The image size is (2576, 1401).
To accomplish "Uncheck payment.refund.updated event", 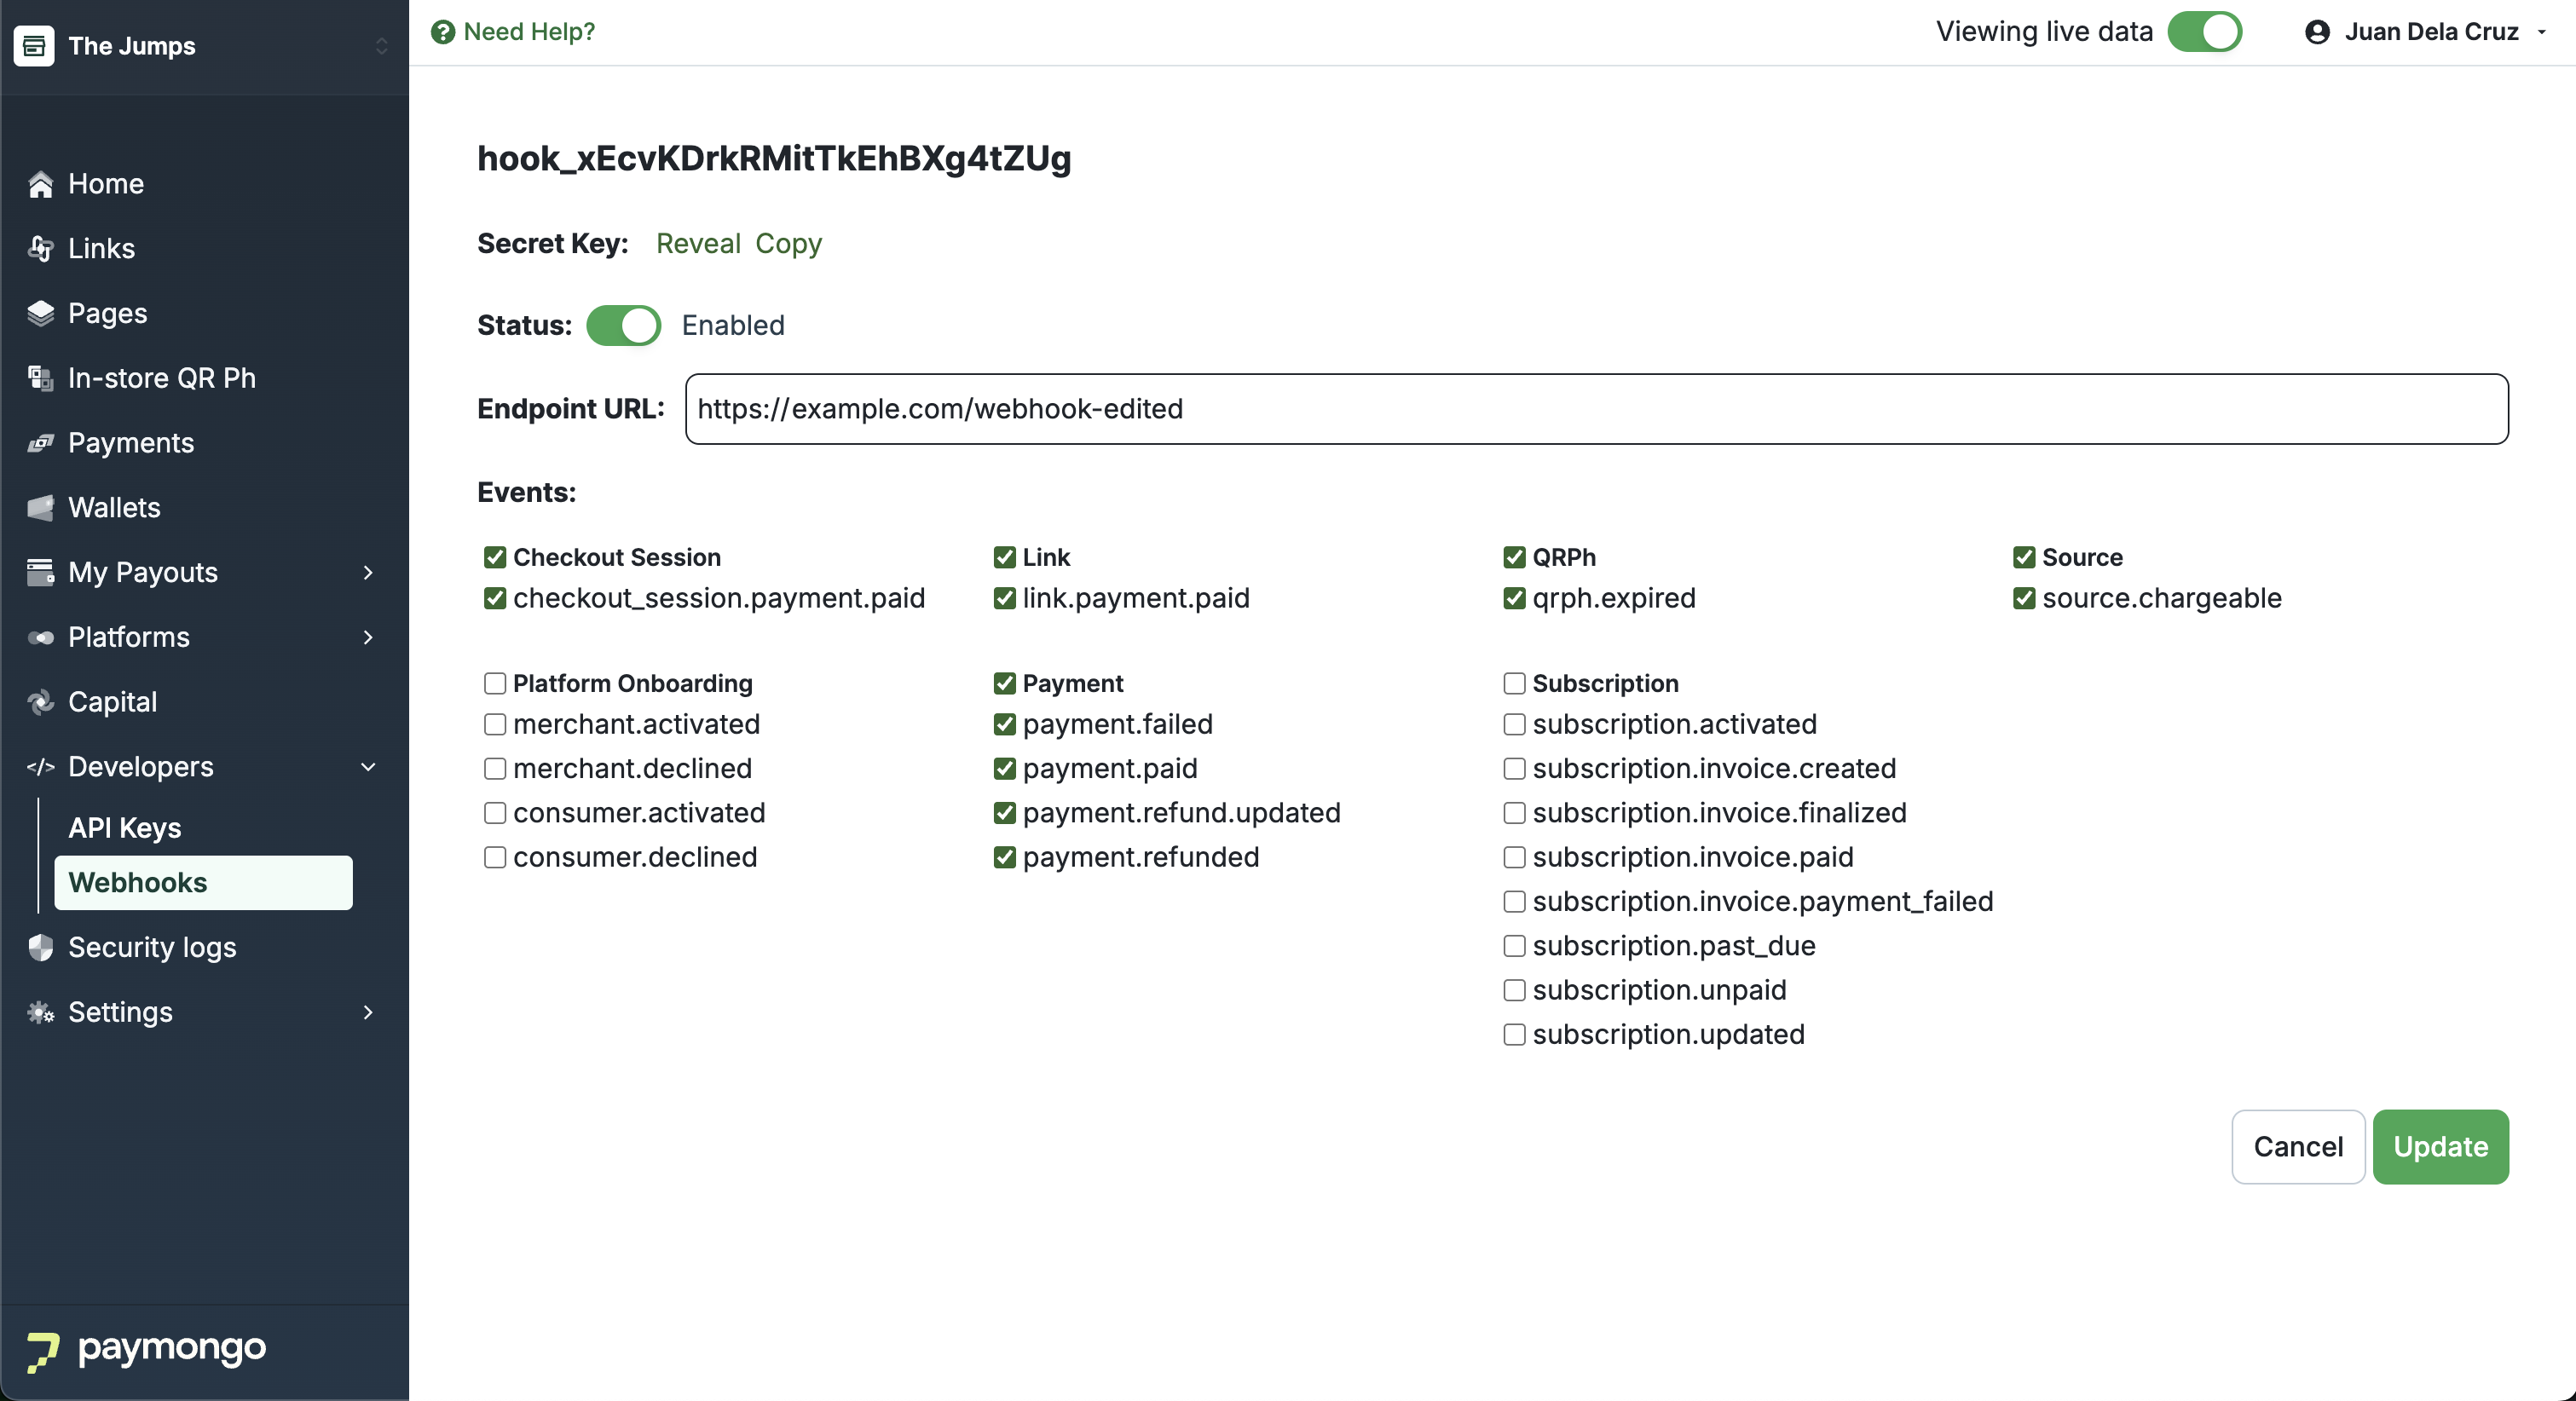I will pos(1005,813).
